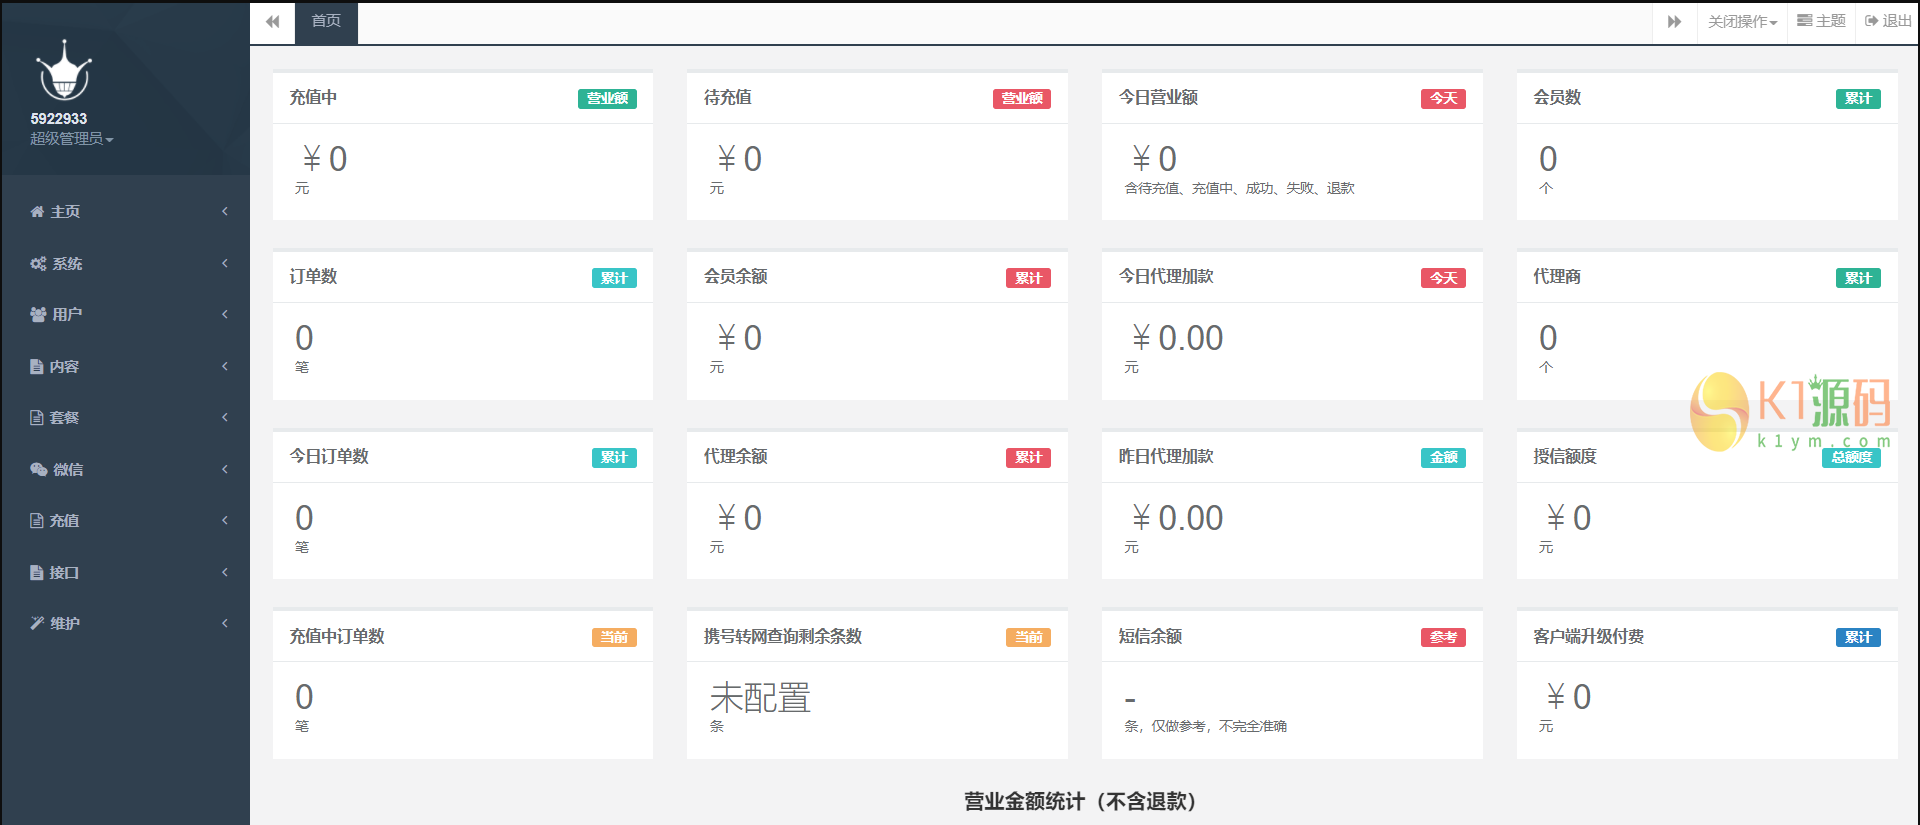Click the document icon beside 内容
1920x825 pixels.
pos(37,367)
